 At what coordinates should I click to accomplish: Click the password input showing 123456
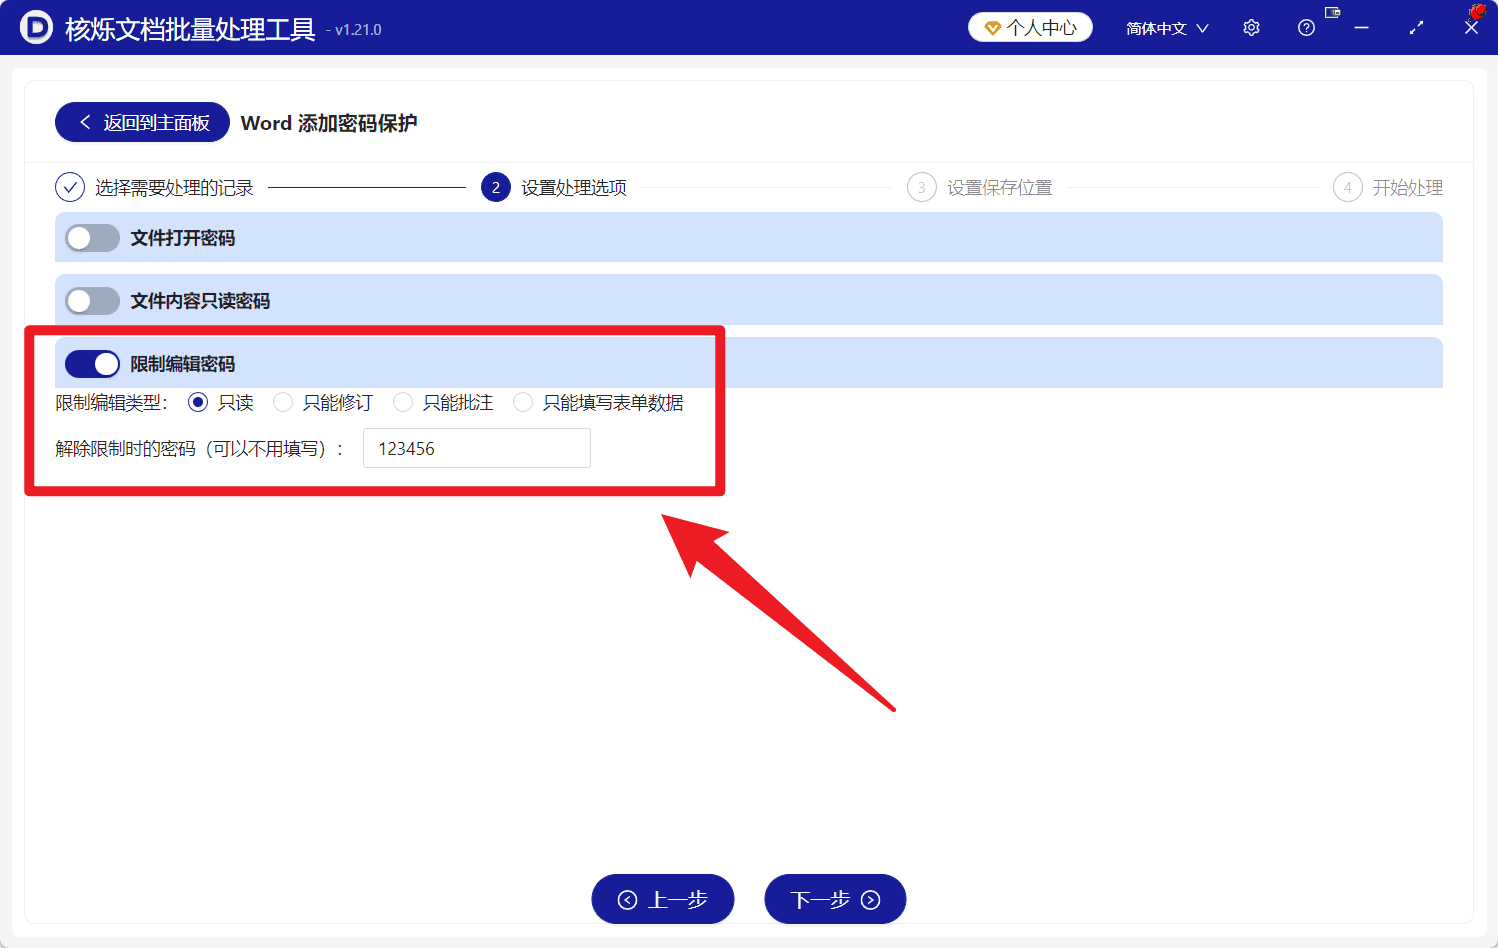pos(476,448)
